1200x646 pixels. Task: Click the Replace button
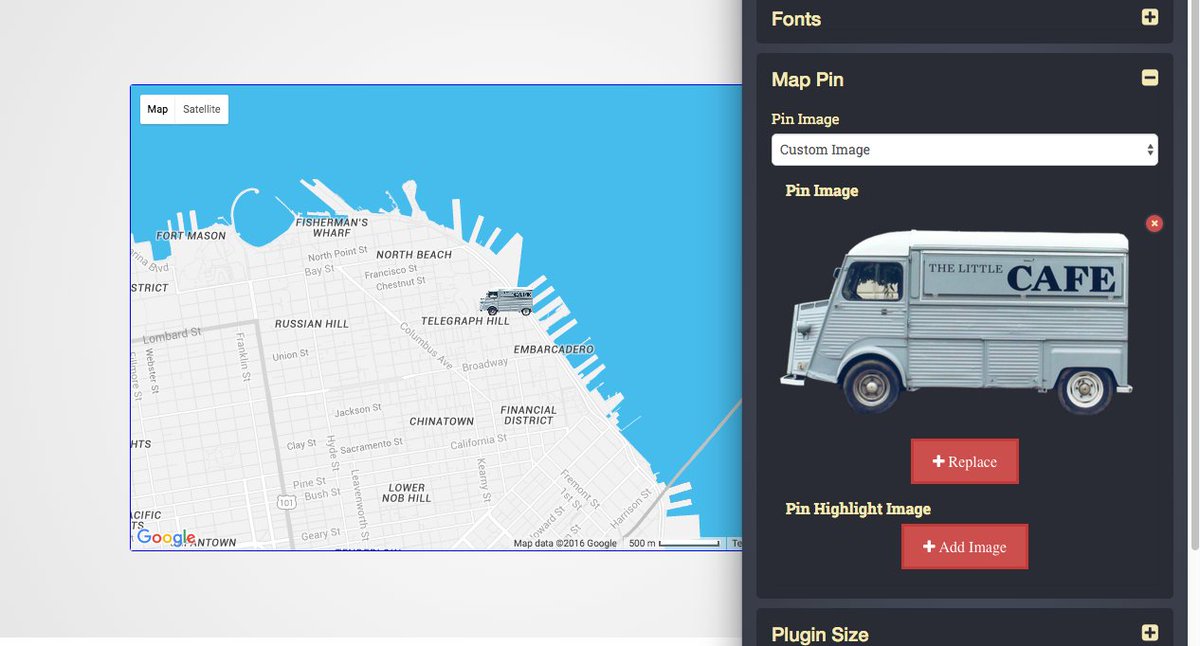(x=965, y=461)
